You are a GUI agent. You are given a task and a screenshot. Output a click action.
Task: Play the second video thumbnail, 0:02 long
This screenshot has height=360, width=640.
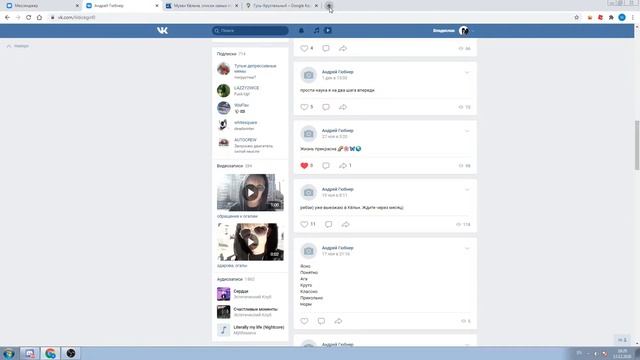[250, 242]
